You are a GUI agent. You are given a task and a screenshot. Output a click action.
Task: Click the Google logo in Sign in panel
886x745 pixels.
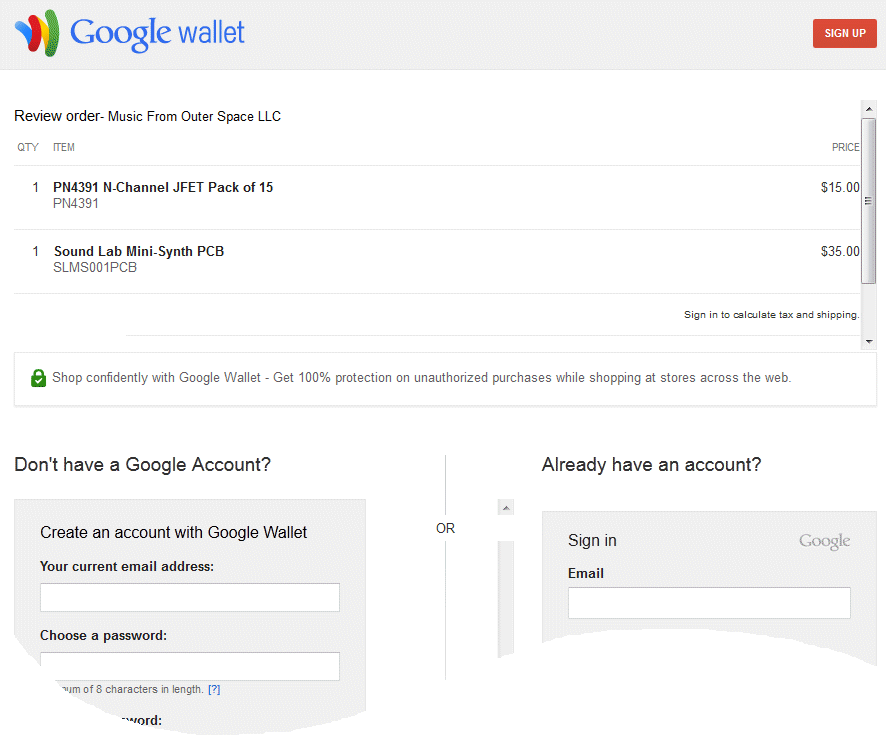coord(824,541)
